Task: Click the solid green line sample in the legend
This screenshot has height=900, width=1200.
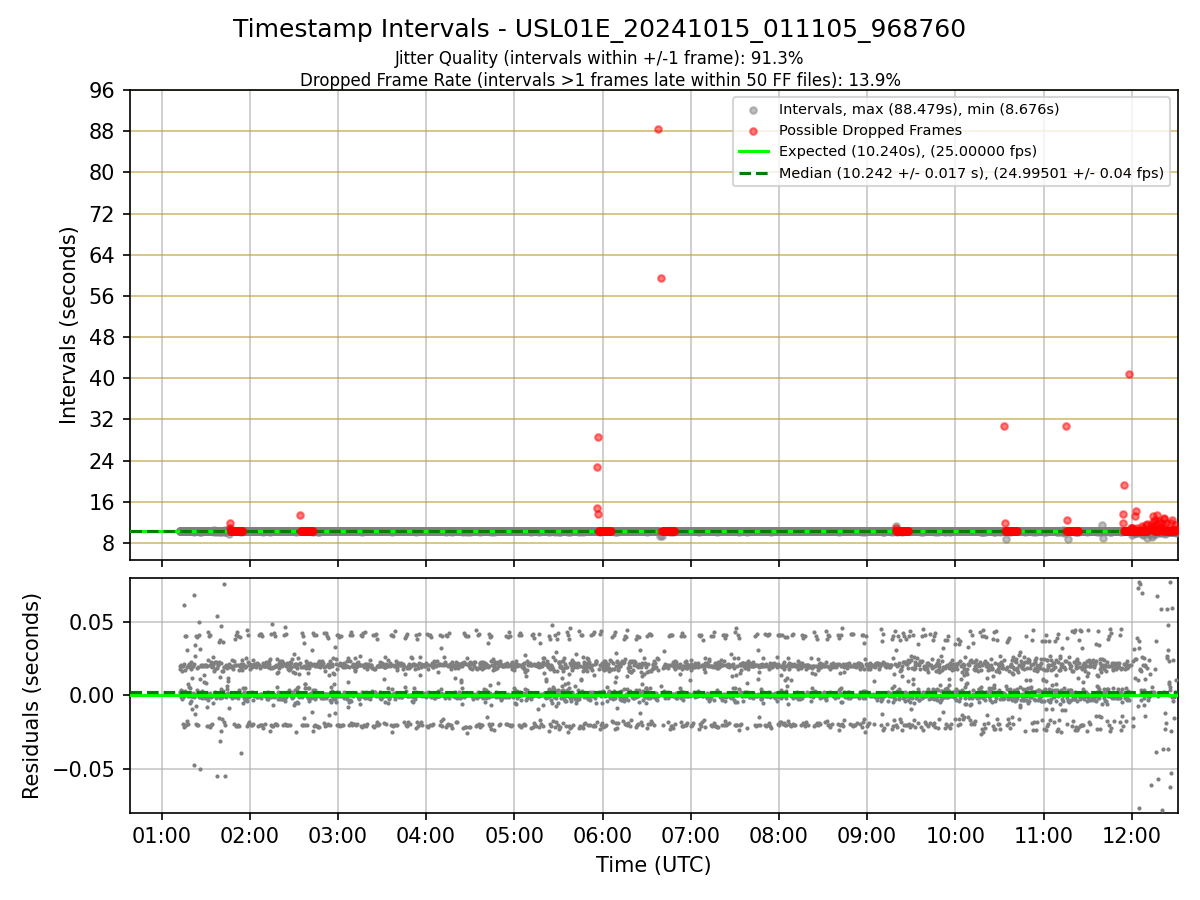Action: pyautogui.click(x=754, y=152)
